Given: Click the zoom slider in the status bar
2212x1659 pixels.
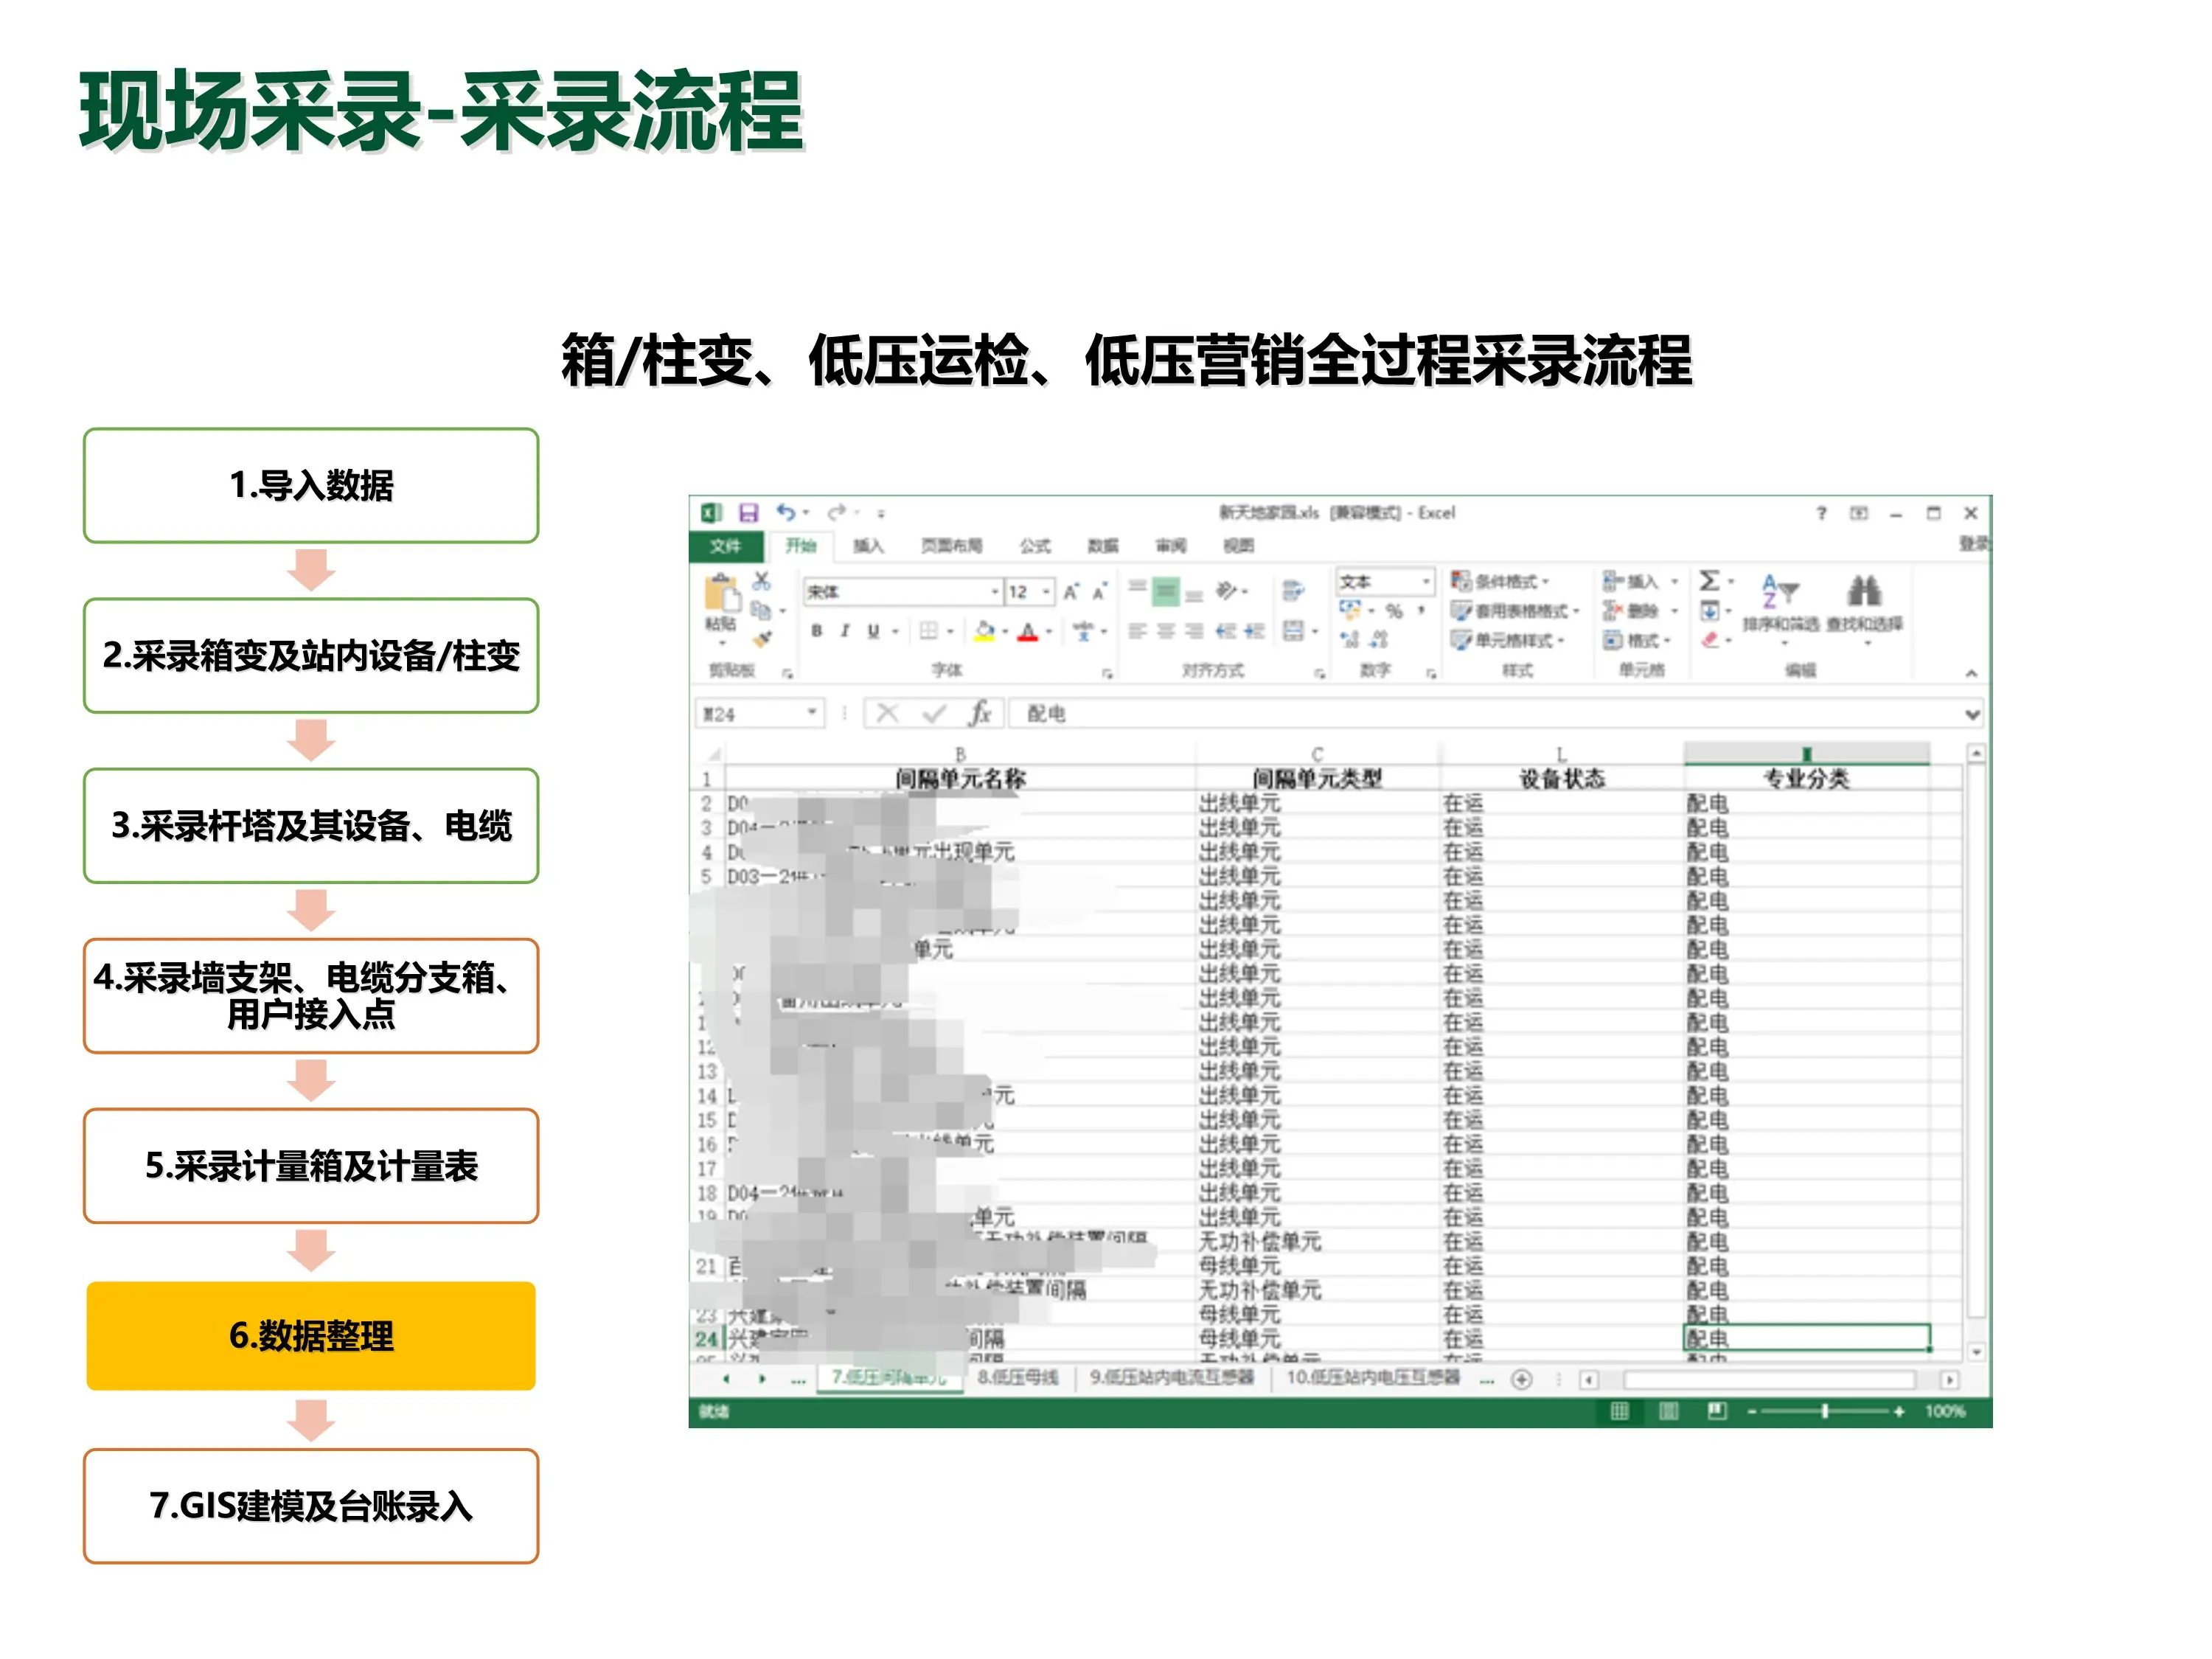Looking at the screenshot, I should pyautogui.click(x=1825, y=1411).
